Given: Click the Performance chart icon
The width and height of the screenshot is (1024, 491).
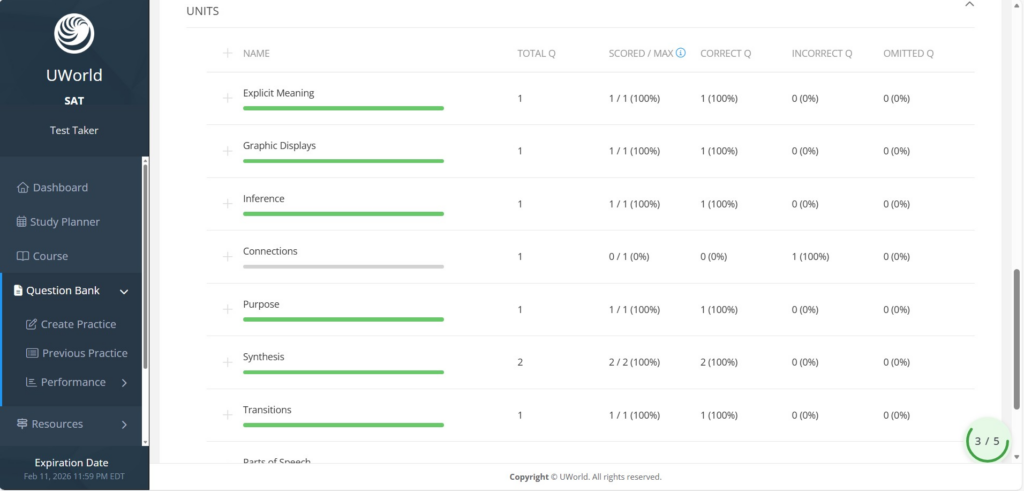Looking at the screenshot, I should point(31,382).
